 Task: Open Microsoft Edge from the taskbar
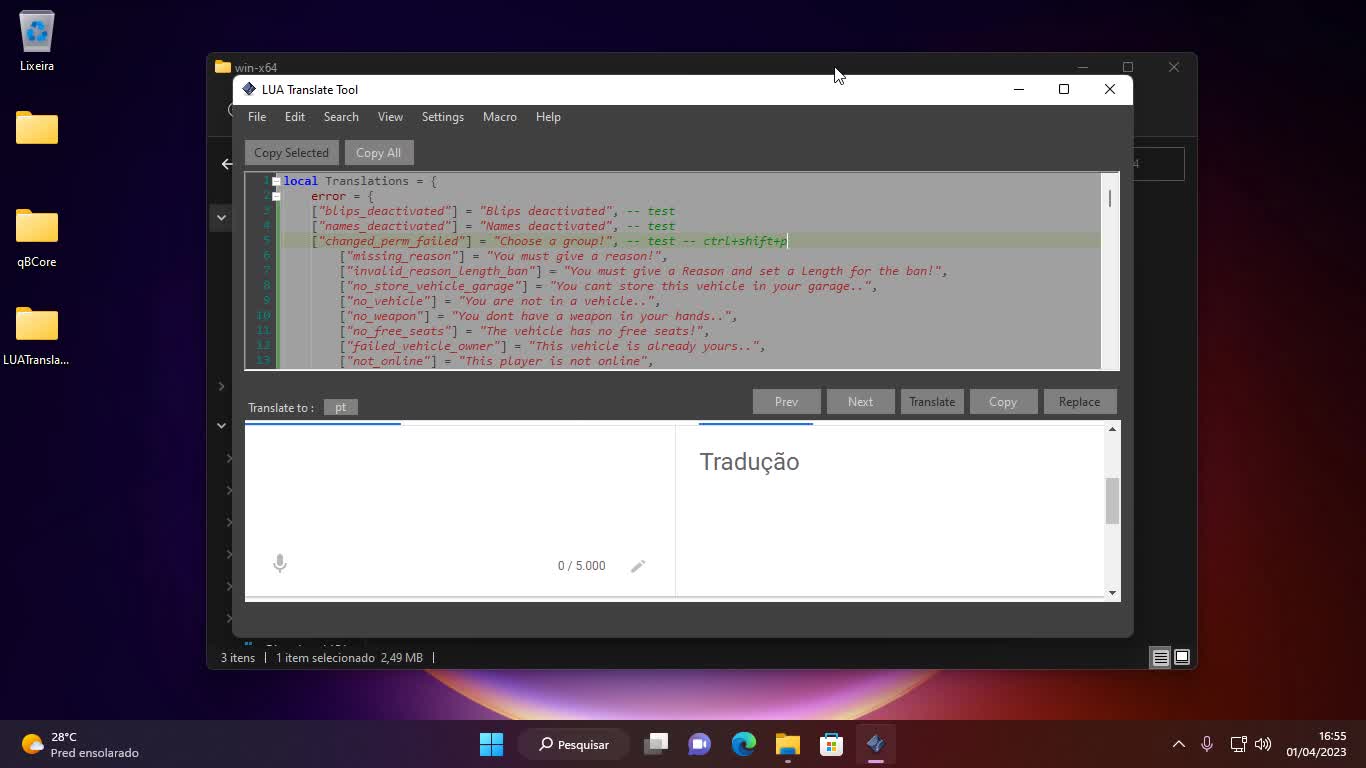coord(743,744)
